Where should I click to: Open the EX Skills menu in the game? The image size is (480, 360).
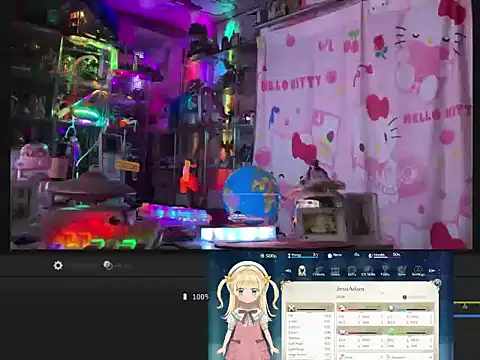[368, 271]
